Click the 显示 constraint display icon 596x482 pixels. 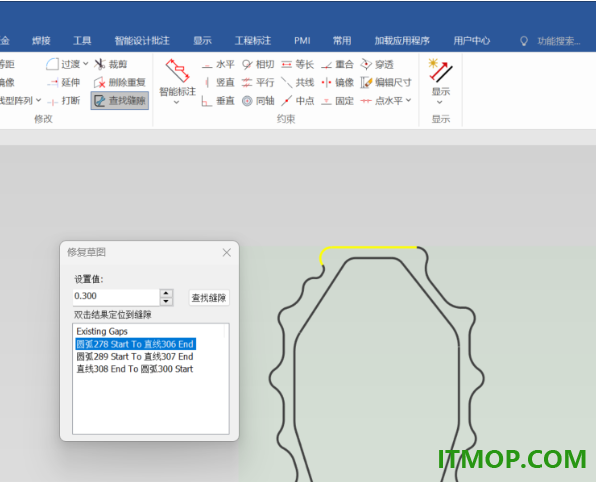(441, 71)
